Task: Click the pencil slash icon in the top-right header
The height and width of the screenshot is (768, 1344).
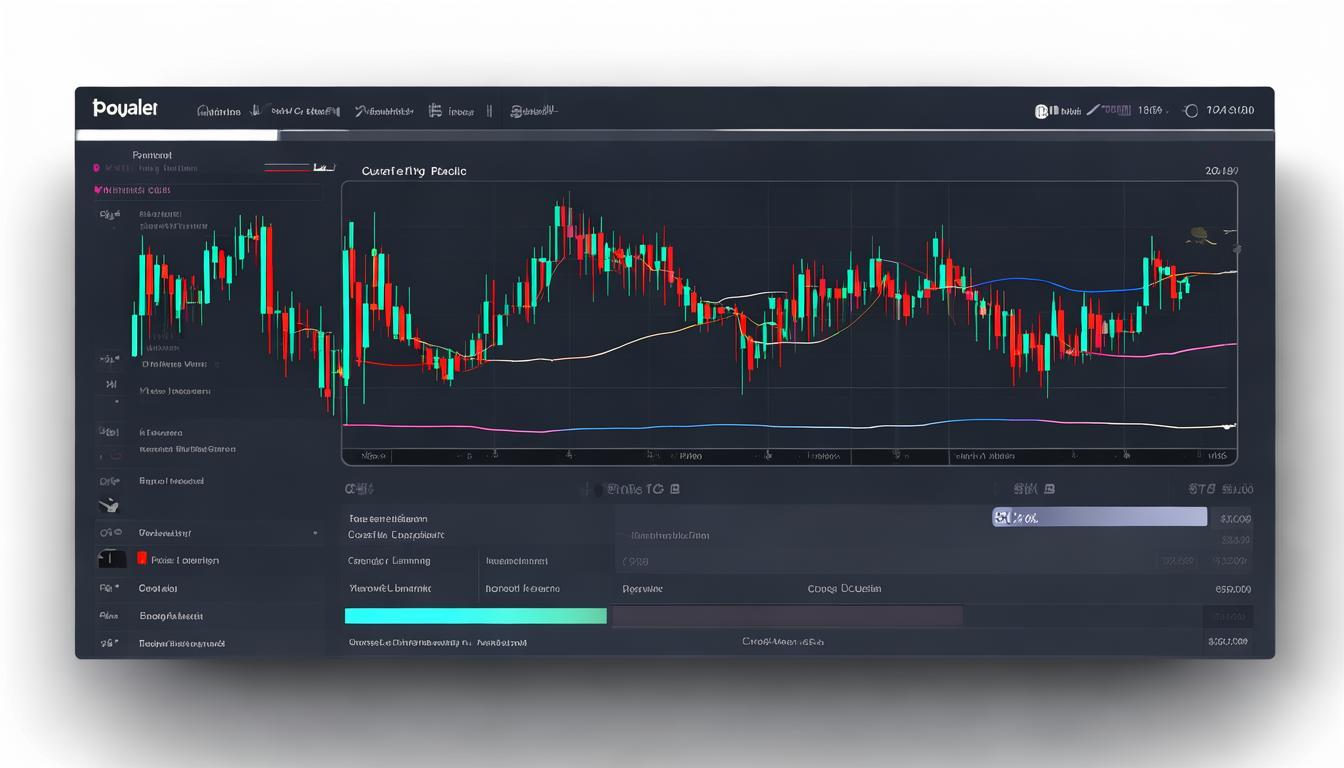Action: point(1093,110)
